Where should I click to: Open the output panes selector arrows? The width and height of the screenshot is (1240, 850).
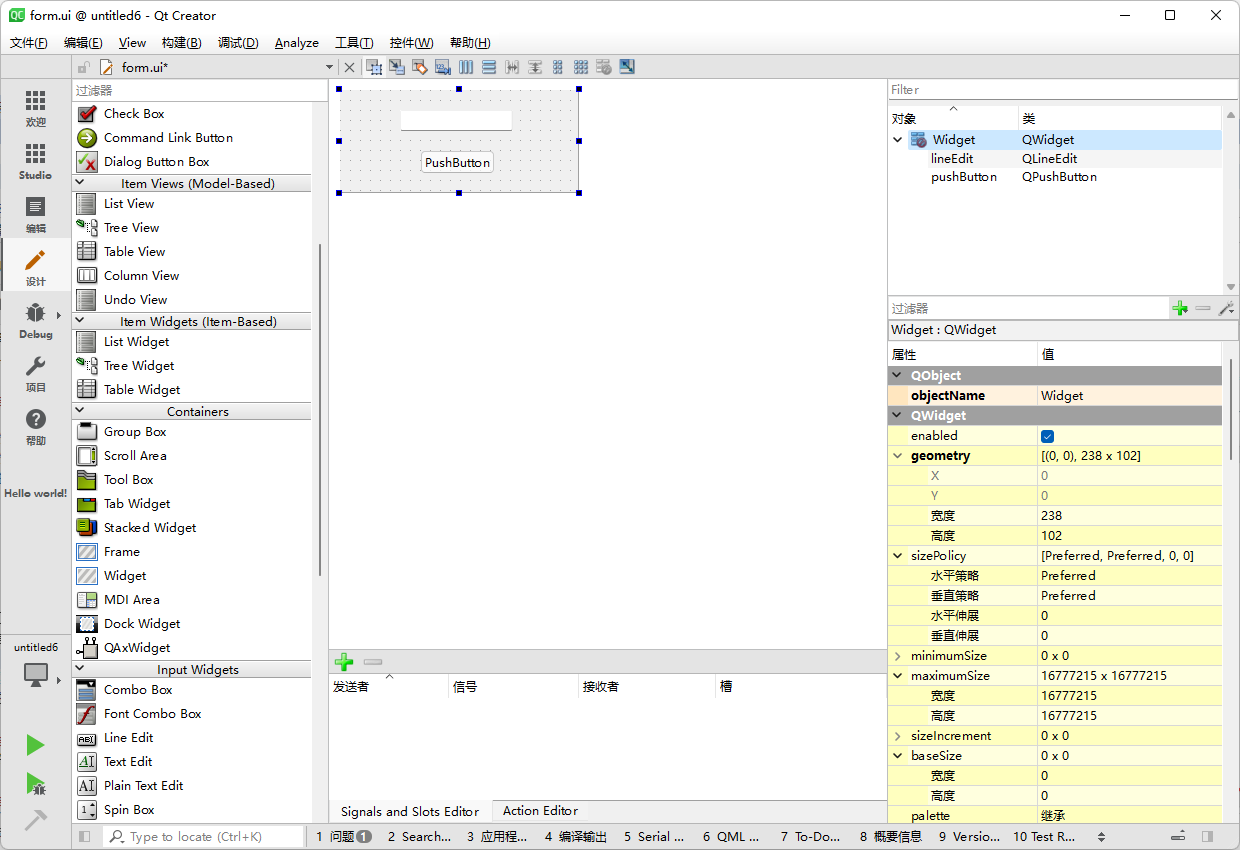pos(1101,837)
